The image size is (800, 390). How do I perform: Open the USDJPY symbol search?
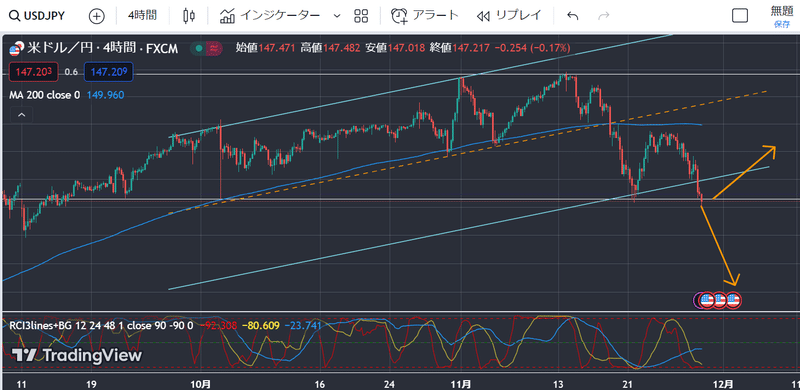point(37,16)
